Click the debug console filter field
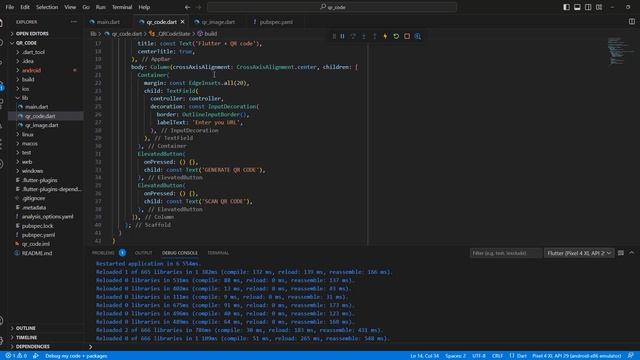This screenshot has height=360, width=640. [506, 253]
